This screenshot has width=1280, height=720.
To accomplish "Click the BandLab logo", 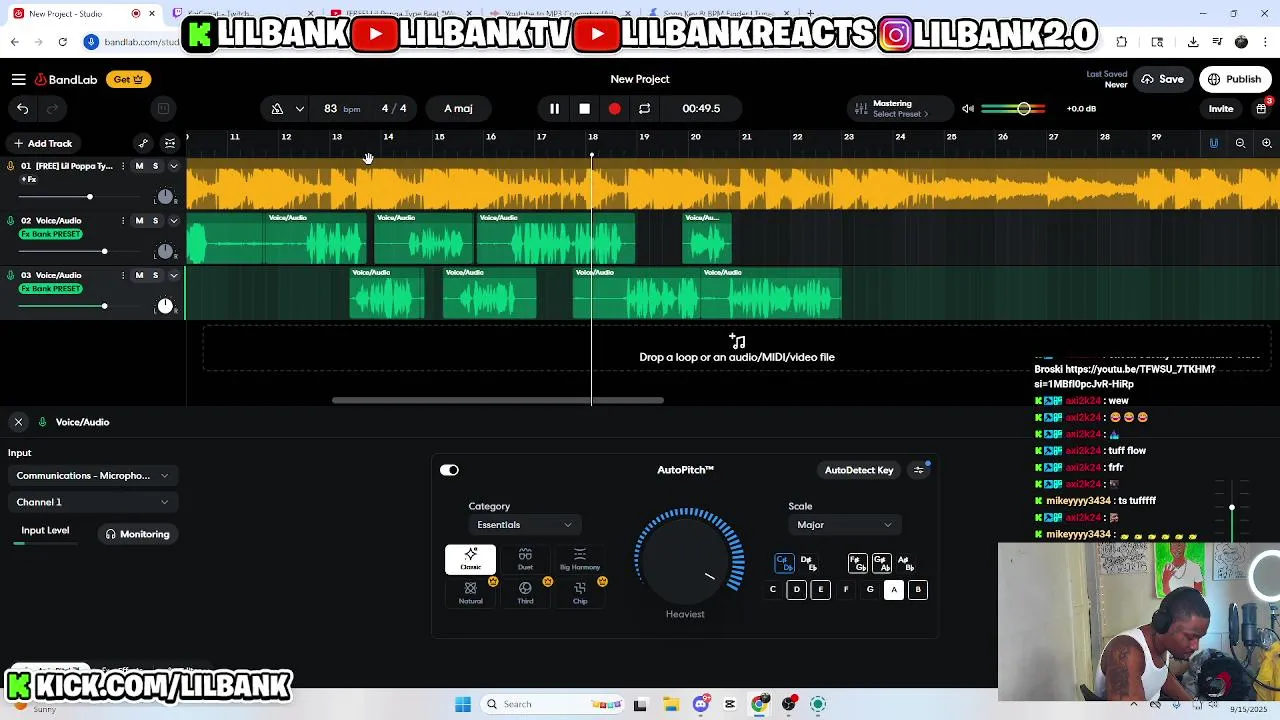I will [x=65, y=79].
